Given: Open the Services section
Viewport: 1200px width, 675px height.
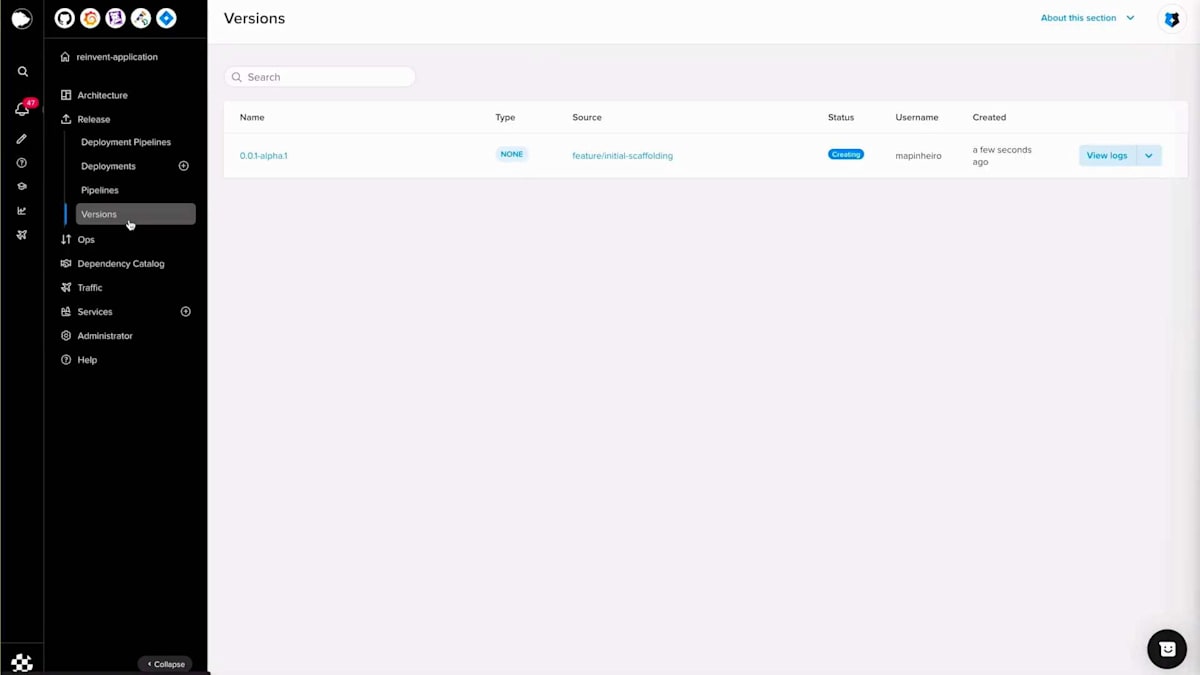Looking at the screenshot, I should [86, 312].
